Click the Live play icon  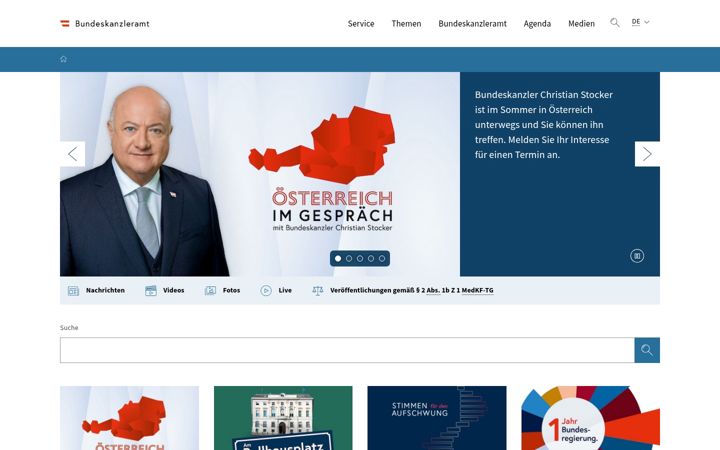click(x=266, y=291)
